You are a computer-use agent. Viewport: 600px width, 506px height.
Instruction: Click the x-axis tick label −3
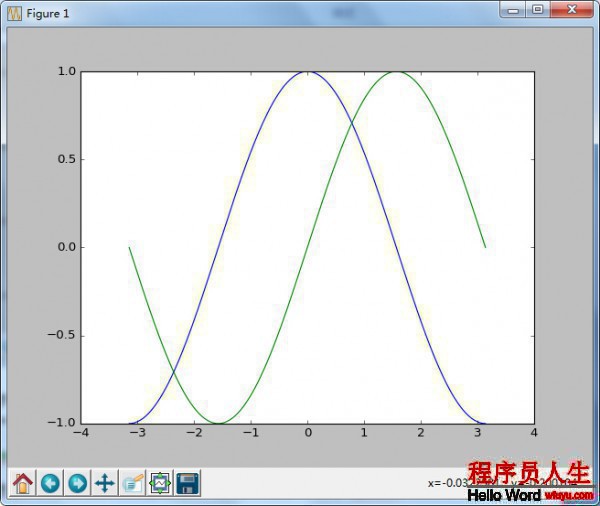pyautogui.click(x=137, y=433)
